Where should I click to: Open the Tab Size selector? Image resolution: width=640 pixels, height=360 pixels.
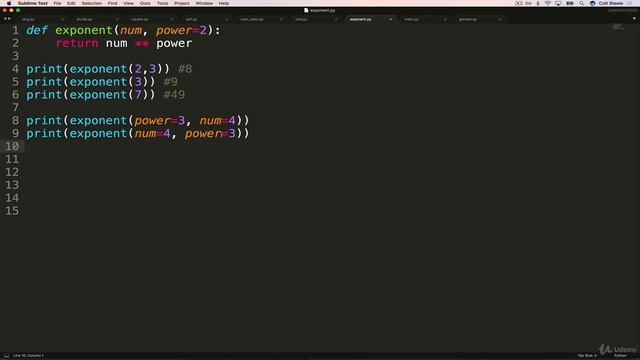[587, 356]
